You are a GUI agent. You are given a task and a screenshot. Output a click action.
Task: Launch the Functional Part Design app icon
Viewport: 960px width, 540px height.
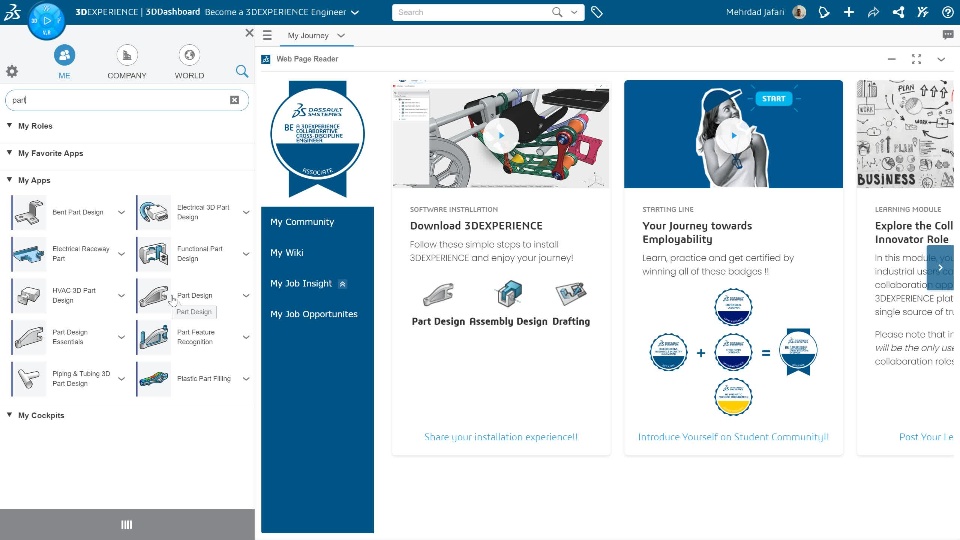click(154, 253)
